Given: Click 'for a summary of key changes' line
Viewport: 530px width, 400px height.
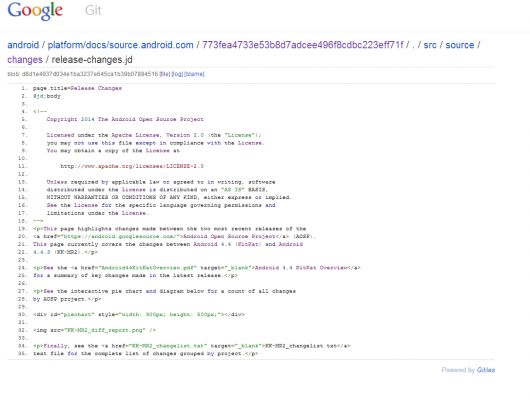Looking at the screenshot, I should coord(135,276).
